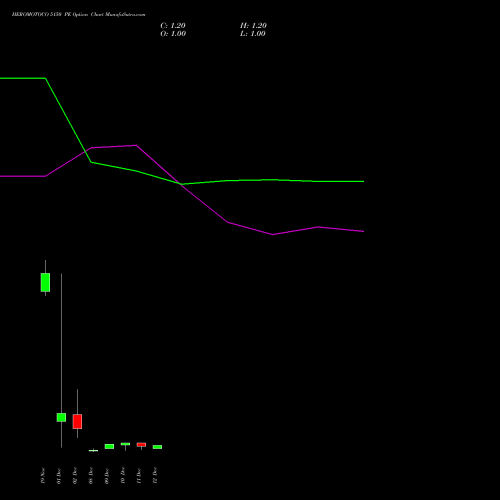The image size is (500, 500).
Task: Click the 09 Dec date axis label
Action: pos(107,475)
